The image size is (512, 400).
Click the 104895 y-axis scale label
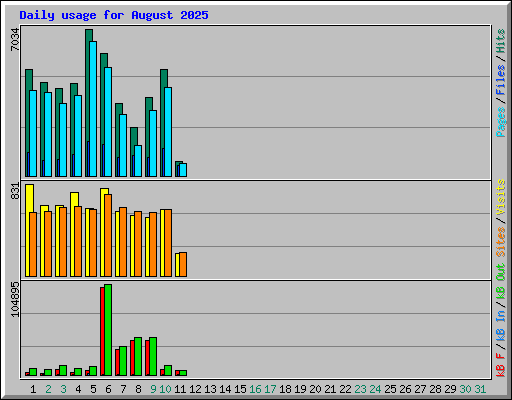point(15,299)
